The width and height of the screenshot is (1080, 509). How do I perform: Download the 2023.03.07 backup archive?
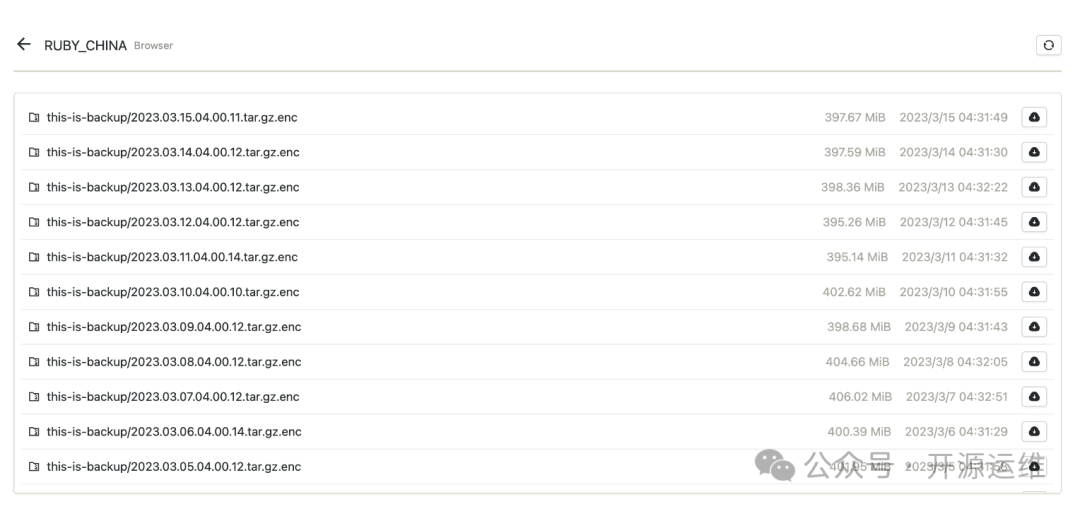1034,396
